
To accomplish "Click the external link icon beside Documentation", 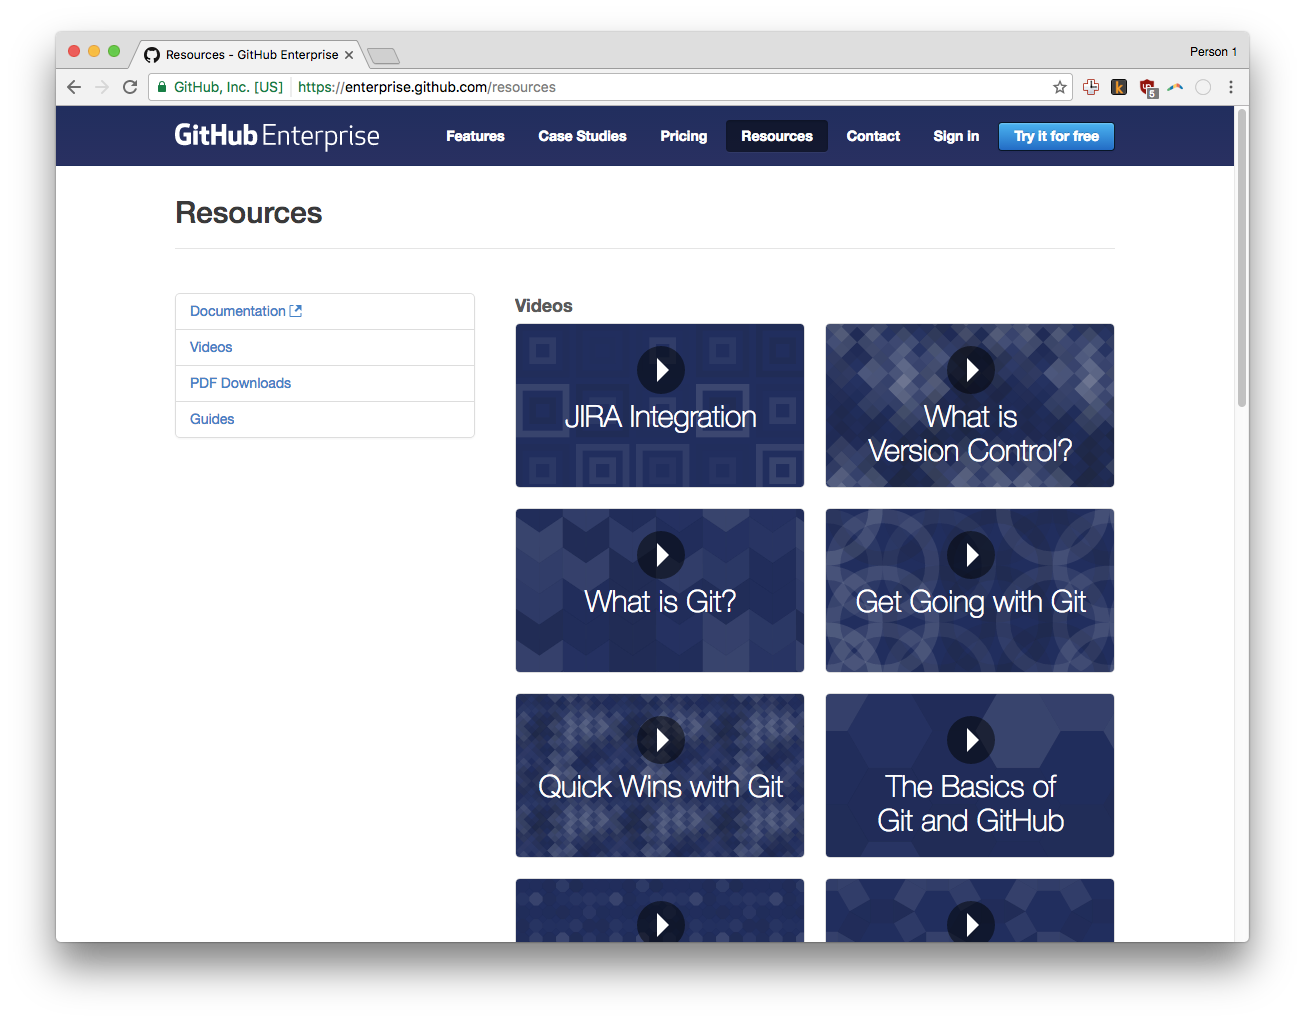I will point(296,311).
